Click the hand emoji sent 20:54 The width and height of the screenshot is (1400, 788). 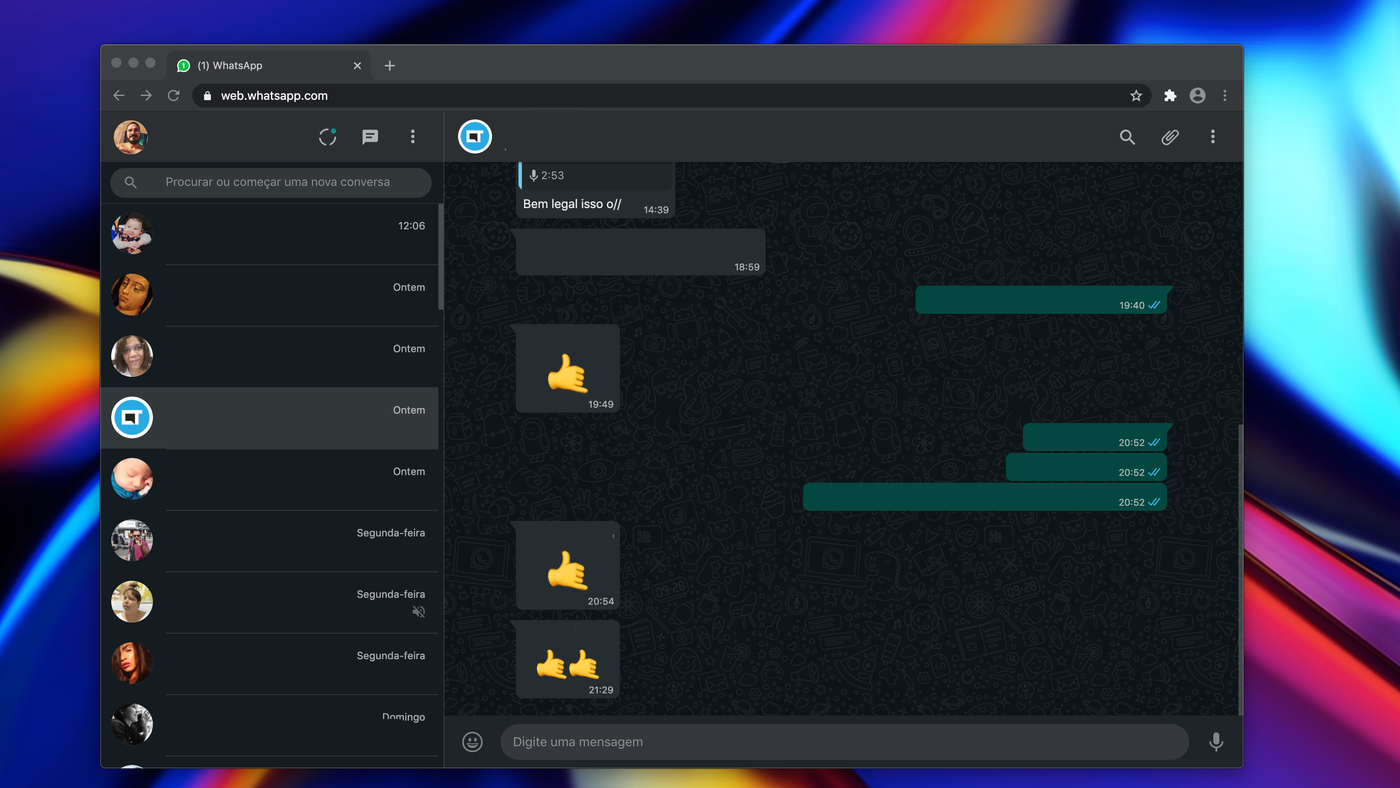click(567, 572)
